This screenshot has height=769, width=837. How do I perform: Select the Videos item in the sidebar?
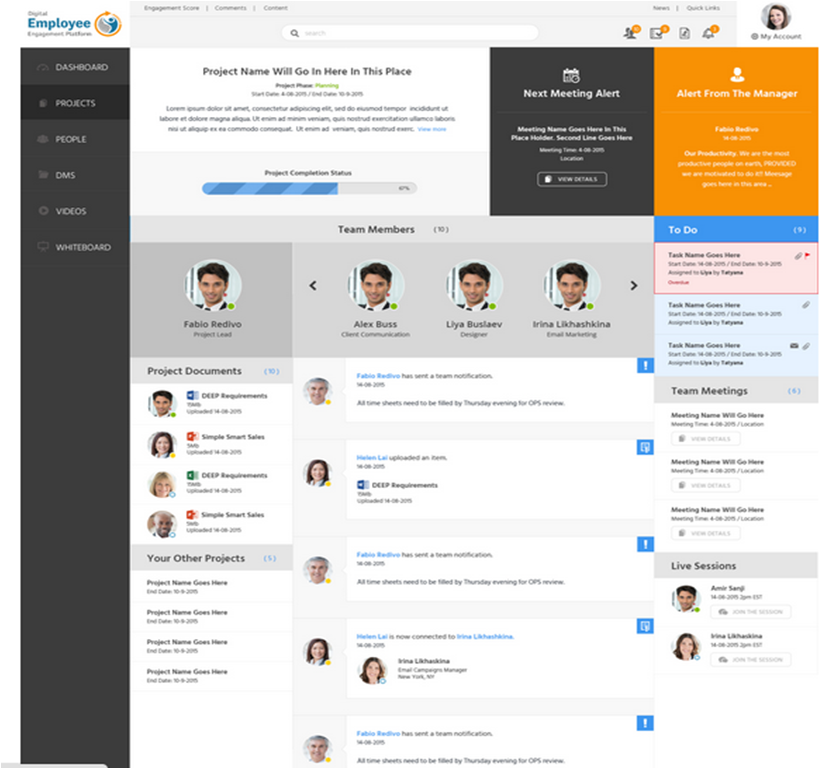click(70, 211)
